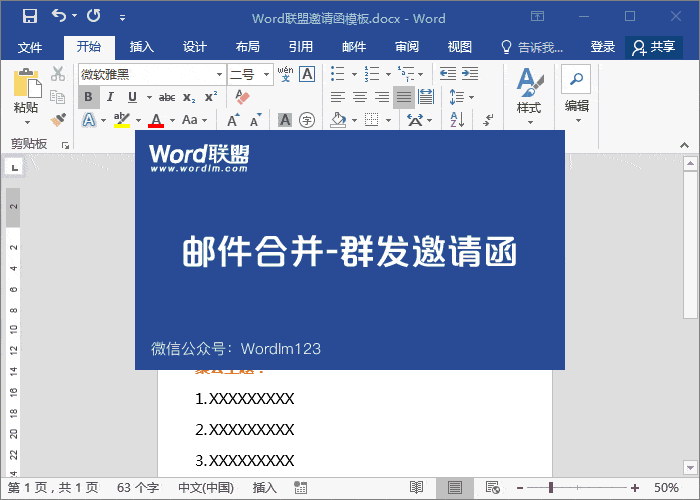This screenshot has height=500, width=700.
Task: Click the Multilevel list icon
Action: [405, 74]
